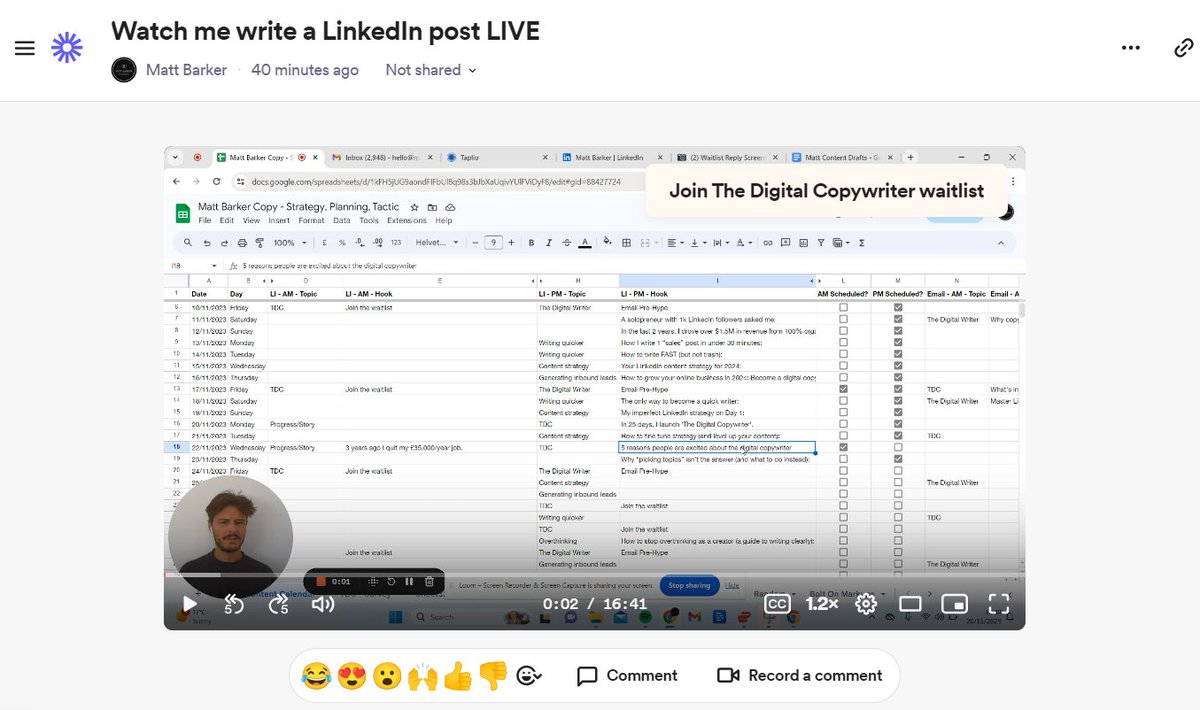Click the 40 minutes ago timestamp
Viewport: 1200px width, 710px height.
pos(305,70)
